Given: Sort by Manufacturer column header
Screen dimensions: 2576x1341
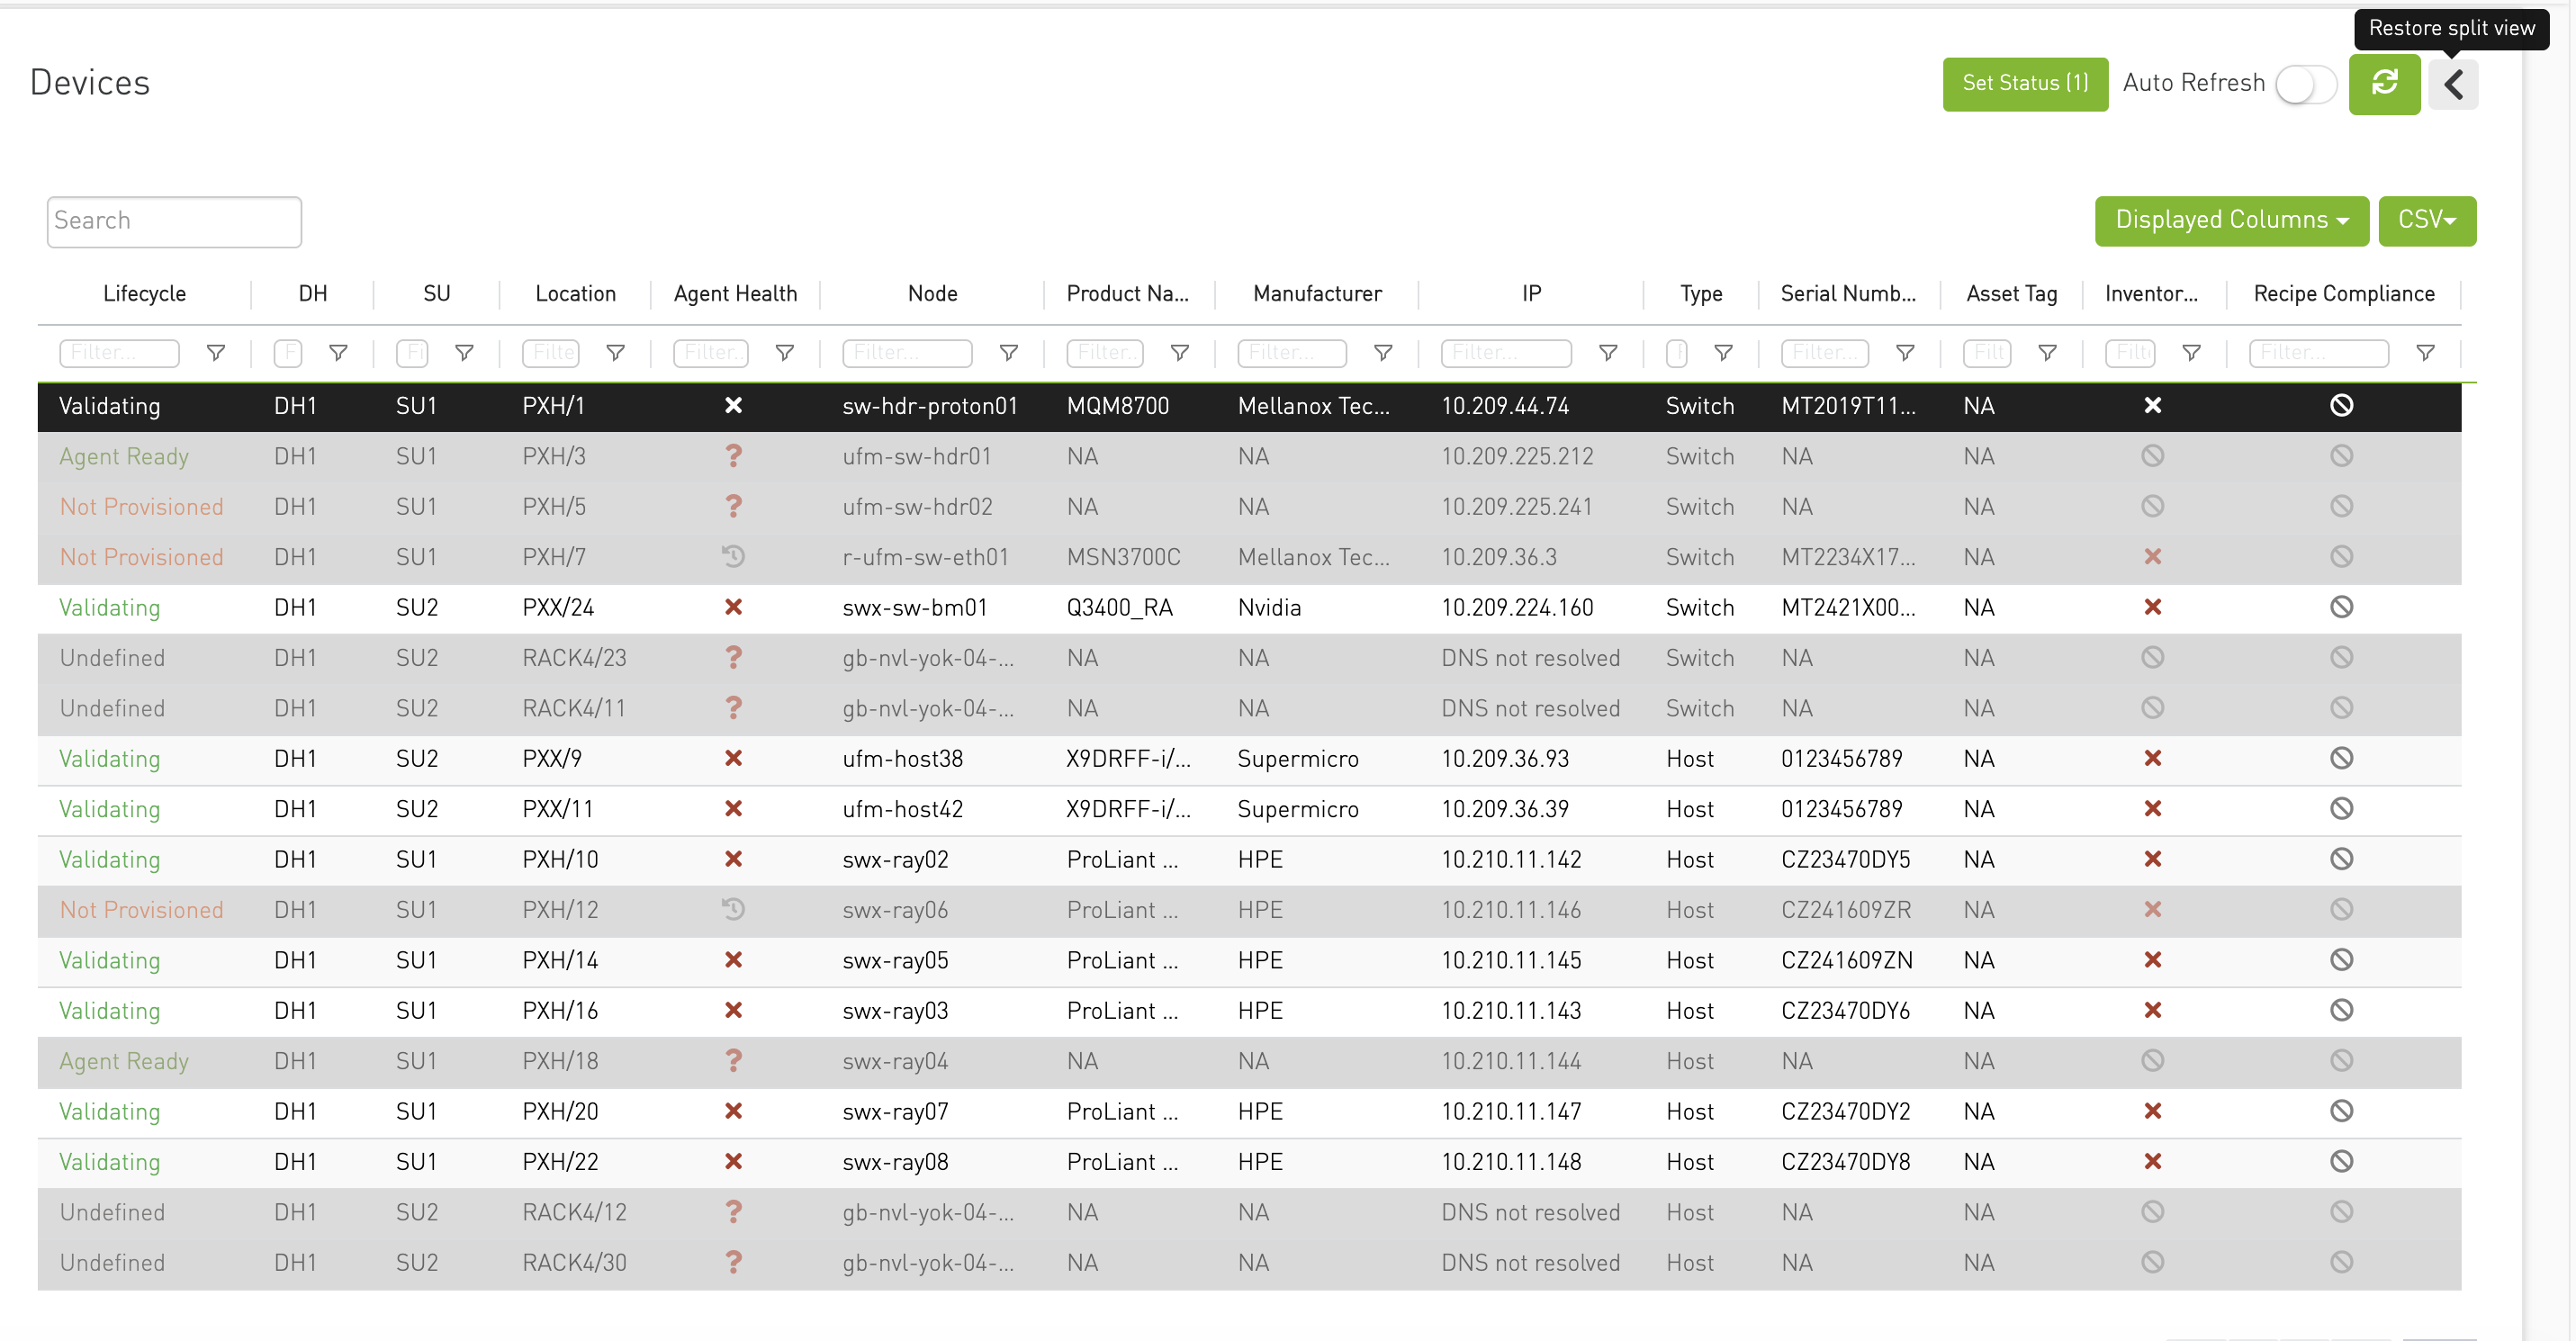Looking at the screenshot, I should click(1317, 293).
